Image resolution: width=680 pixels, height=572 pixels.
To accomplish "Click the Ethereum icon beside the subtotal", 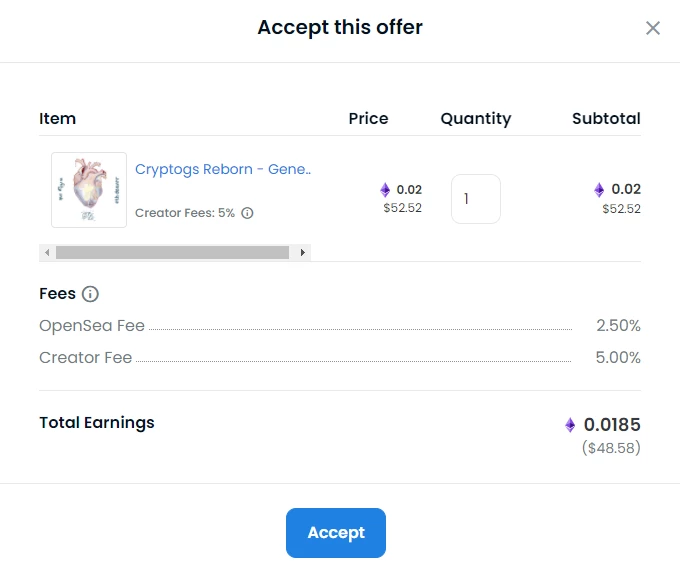I will click(599, 190).
